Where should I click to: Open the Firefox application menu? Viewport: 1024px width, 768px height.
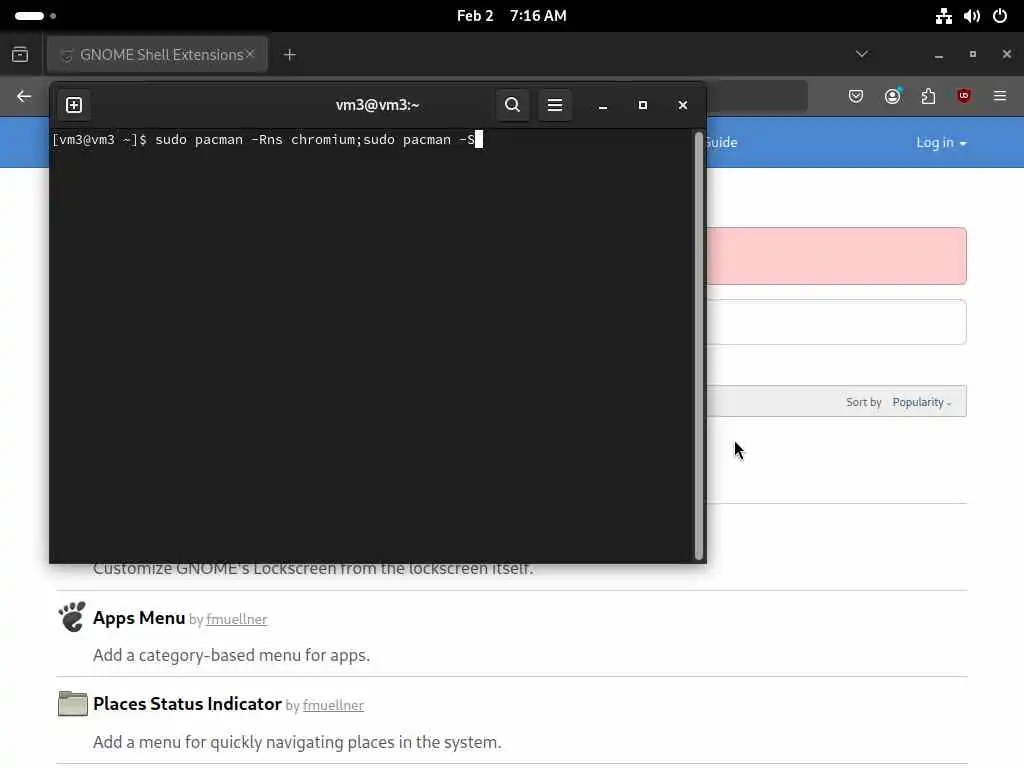[x=1000, y=97]
